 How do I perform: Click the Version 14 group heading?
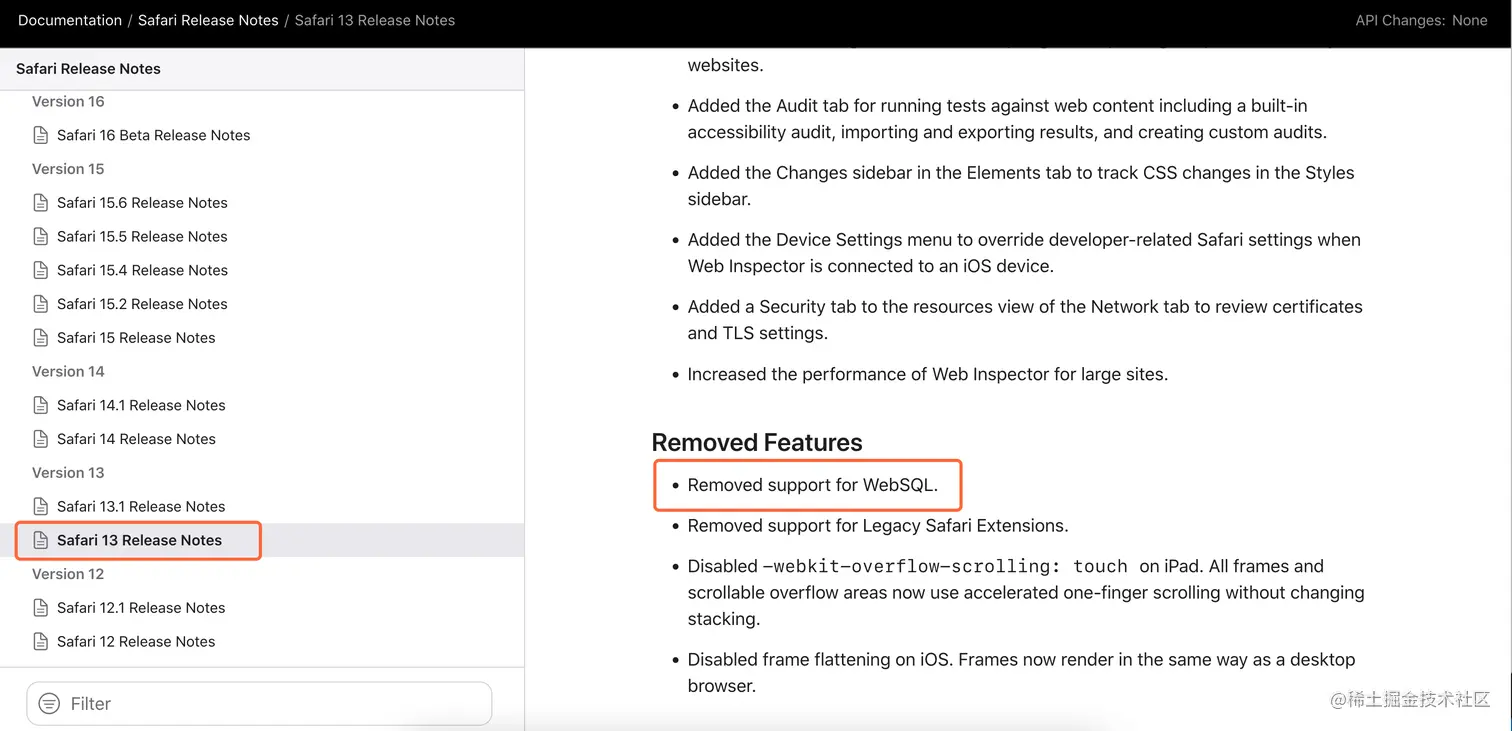pyautogui.click(x=68, y=371)
